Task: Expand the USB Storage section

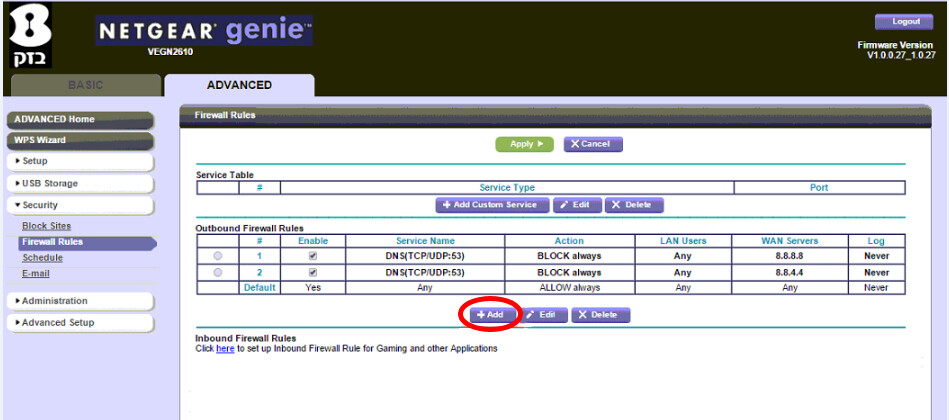Action: tap(80, 183)
